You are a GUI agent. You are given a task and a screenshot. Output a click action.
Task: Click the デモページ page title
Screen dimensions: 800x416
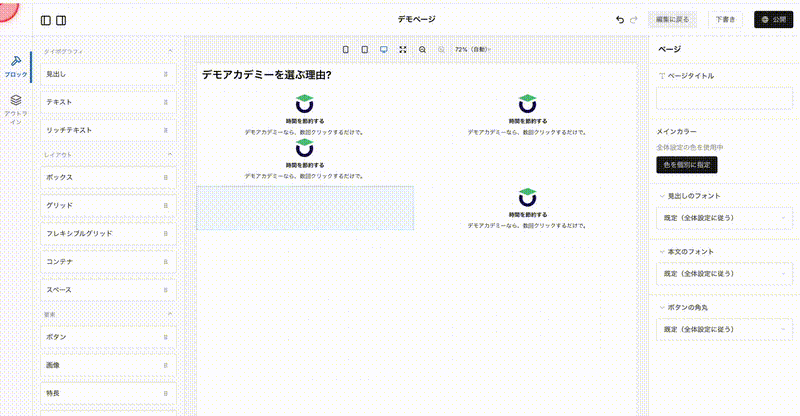tap(416, 19)
